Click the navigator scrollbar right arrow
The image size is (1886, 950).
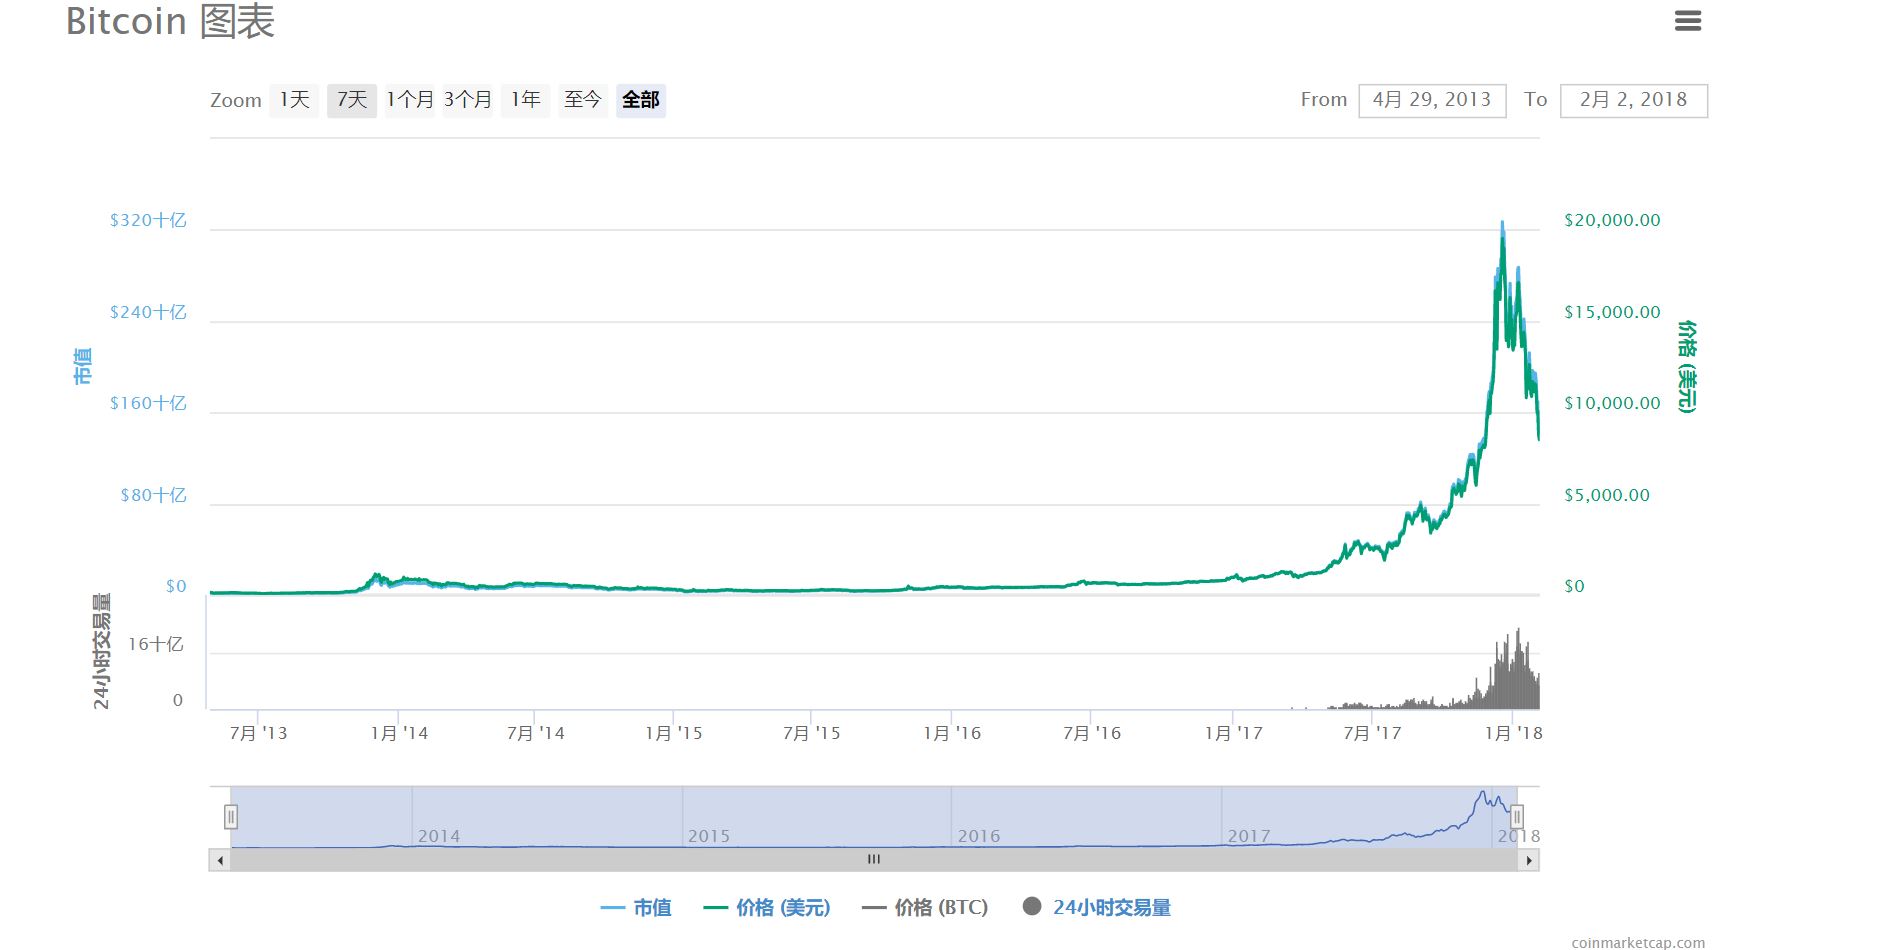1528,860
